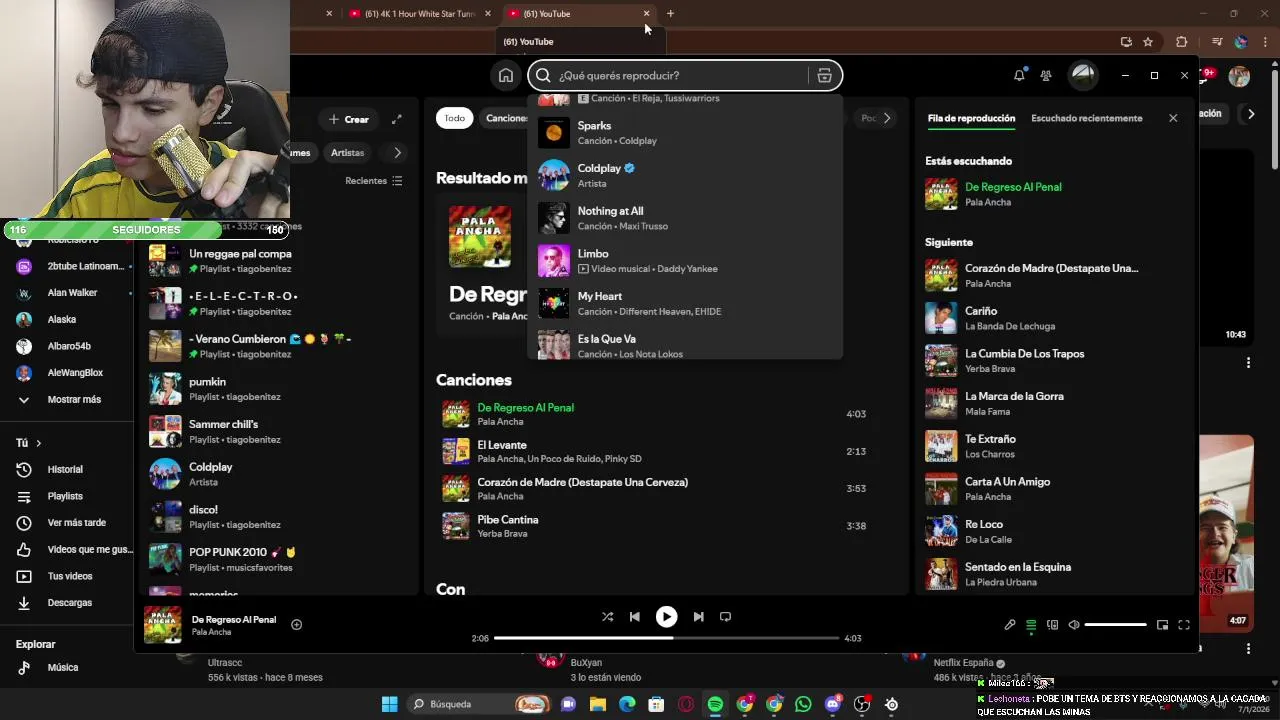Open Spotify notifications bell
Viewport: 1280px width, 720px height.
(1019, 75)
